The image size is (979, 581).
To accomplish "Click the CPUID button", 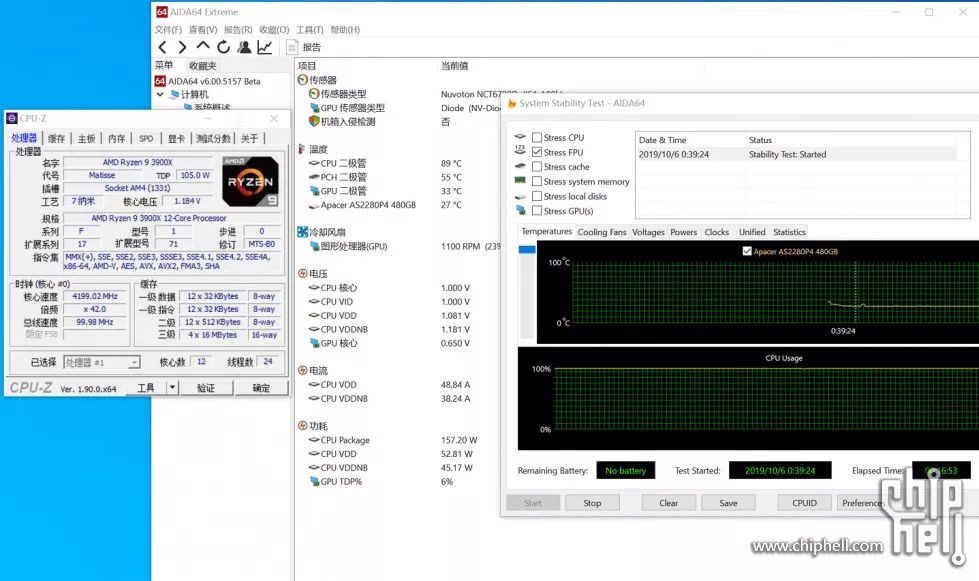I will point(804,503).
